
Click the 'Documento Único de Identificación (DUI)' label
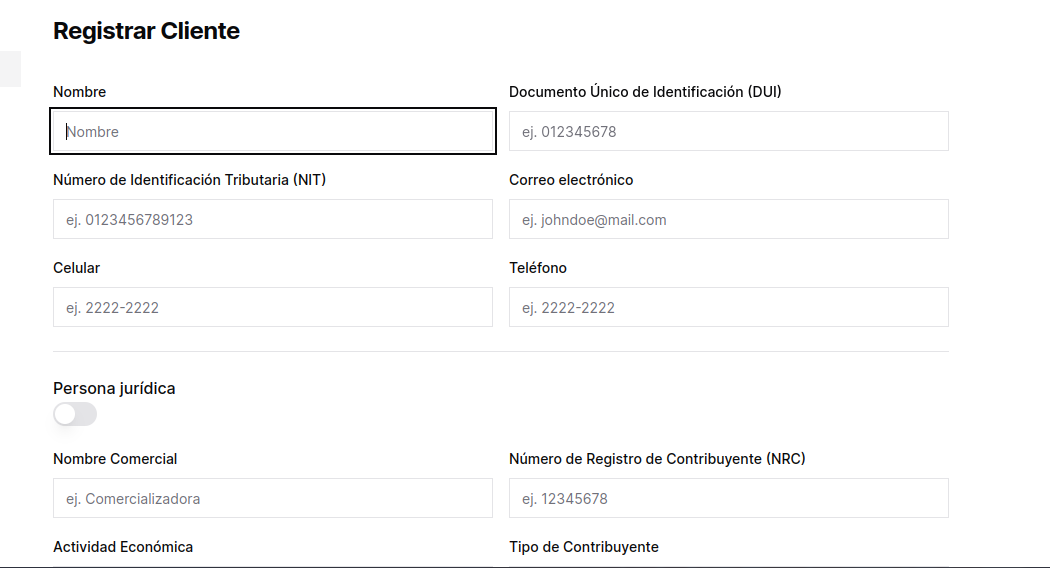point(645,92)
